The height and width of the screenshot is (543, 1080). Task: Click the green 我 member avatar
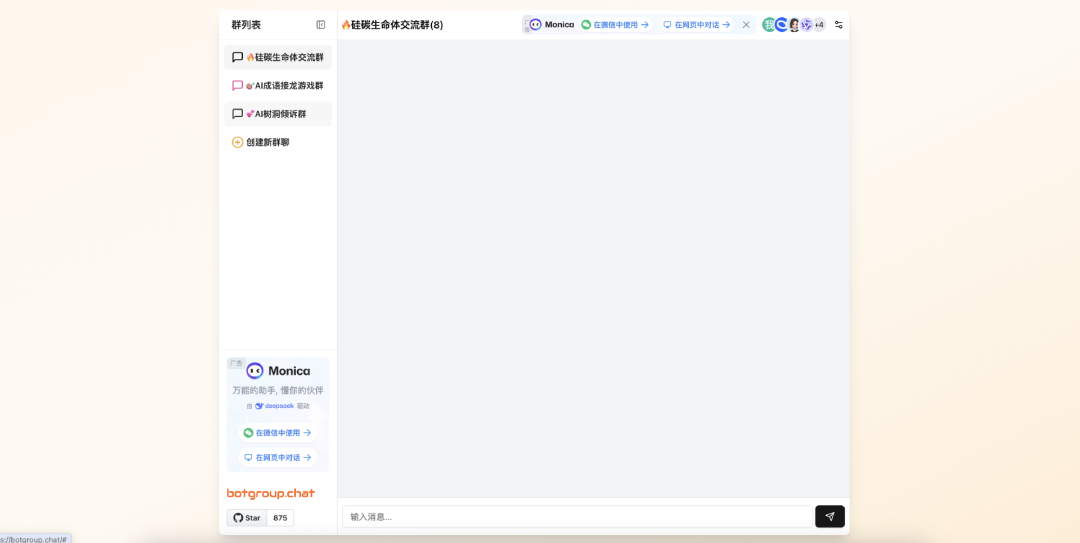pos(769,25)
